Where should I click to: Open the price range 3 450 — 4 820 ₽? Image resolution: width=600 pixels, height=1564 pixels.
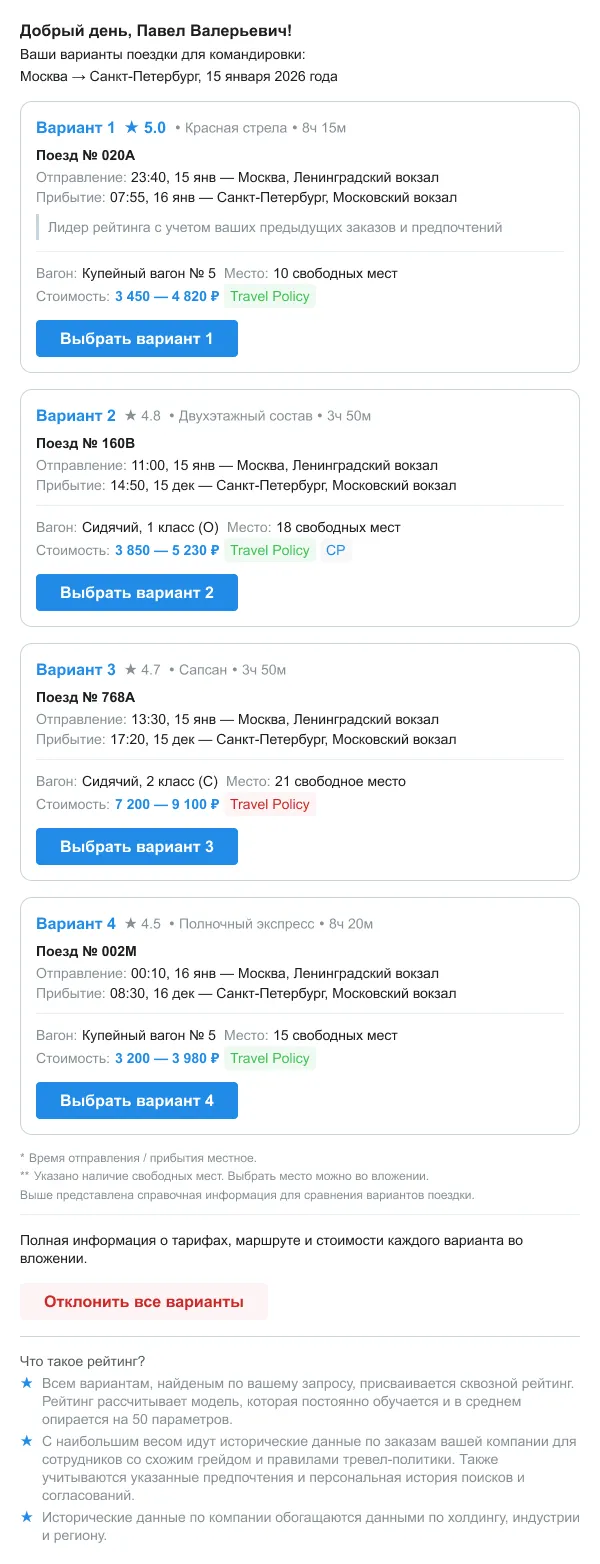[165, 296]
